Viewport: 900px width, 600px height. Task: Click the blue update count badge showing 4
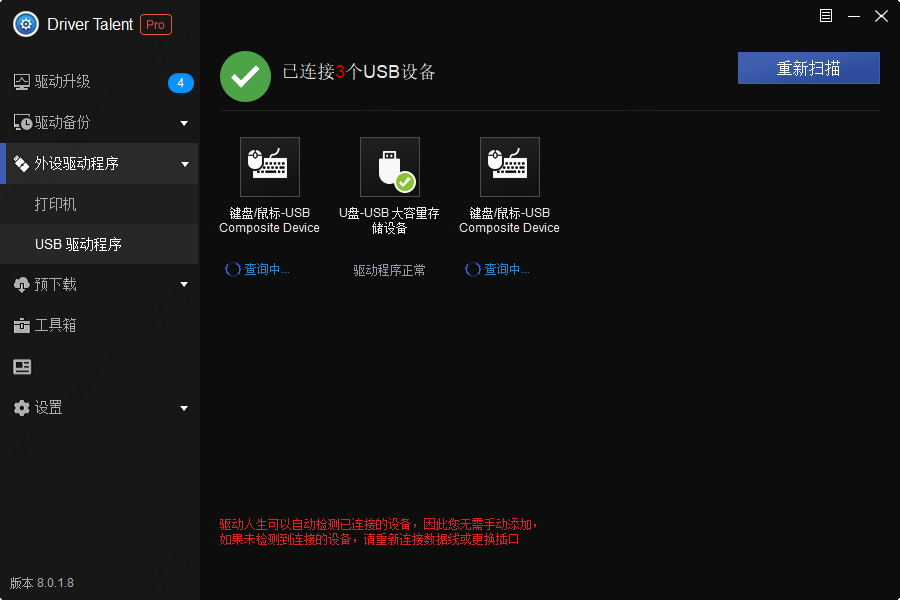[180, 83]
